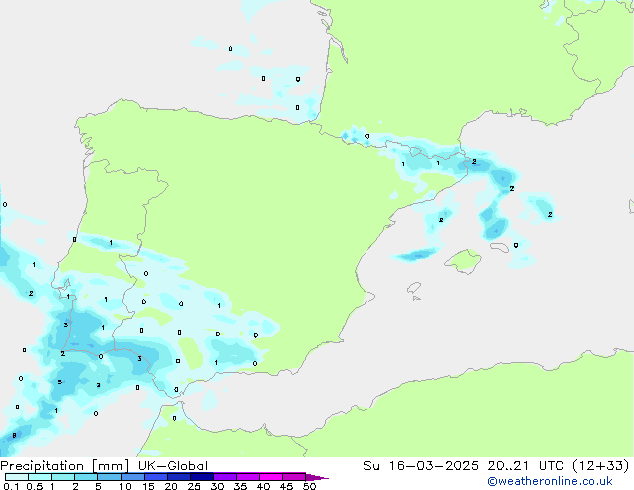Click legend label '15'
634x490 pixels.
point(148,486)
